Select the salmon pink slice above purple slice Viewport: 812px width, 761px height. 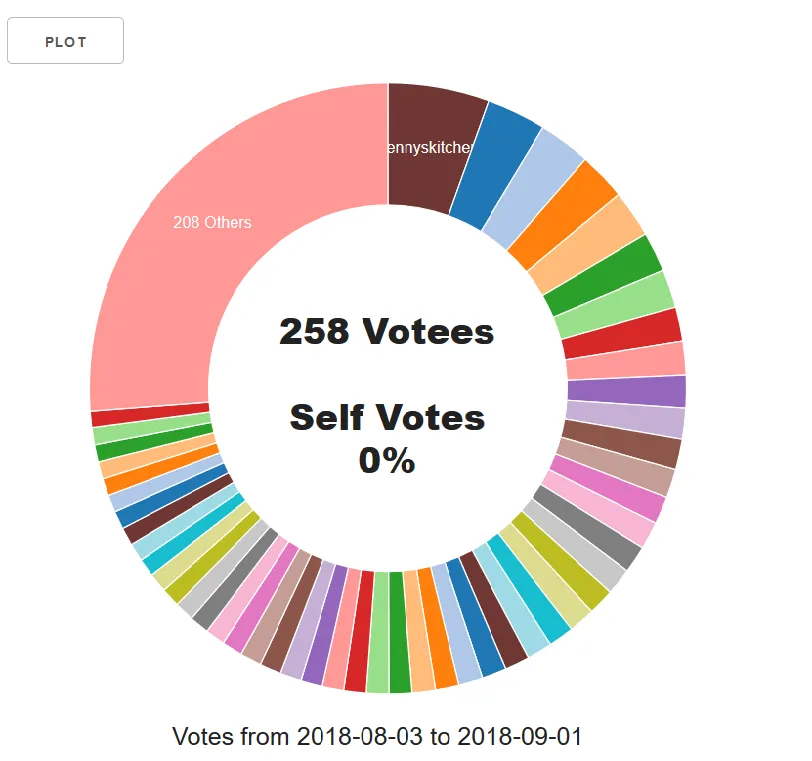(626, 361)
